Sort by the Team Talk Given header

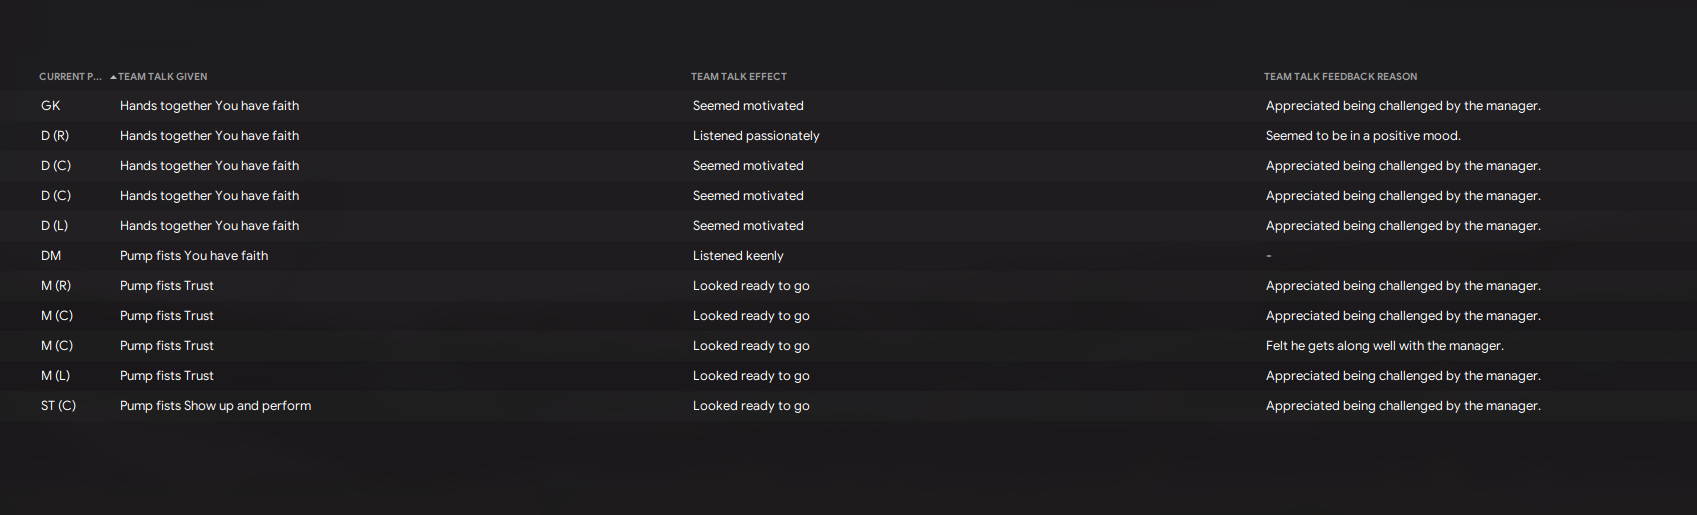[163, 77]
